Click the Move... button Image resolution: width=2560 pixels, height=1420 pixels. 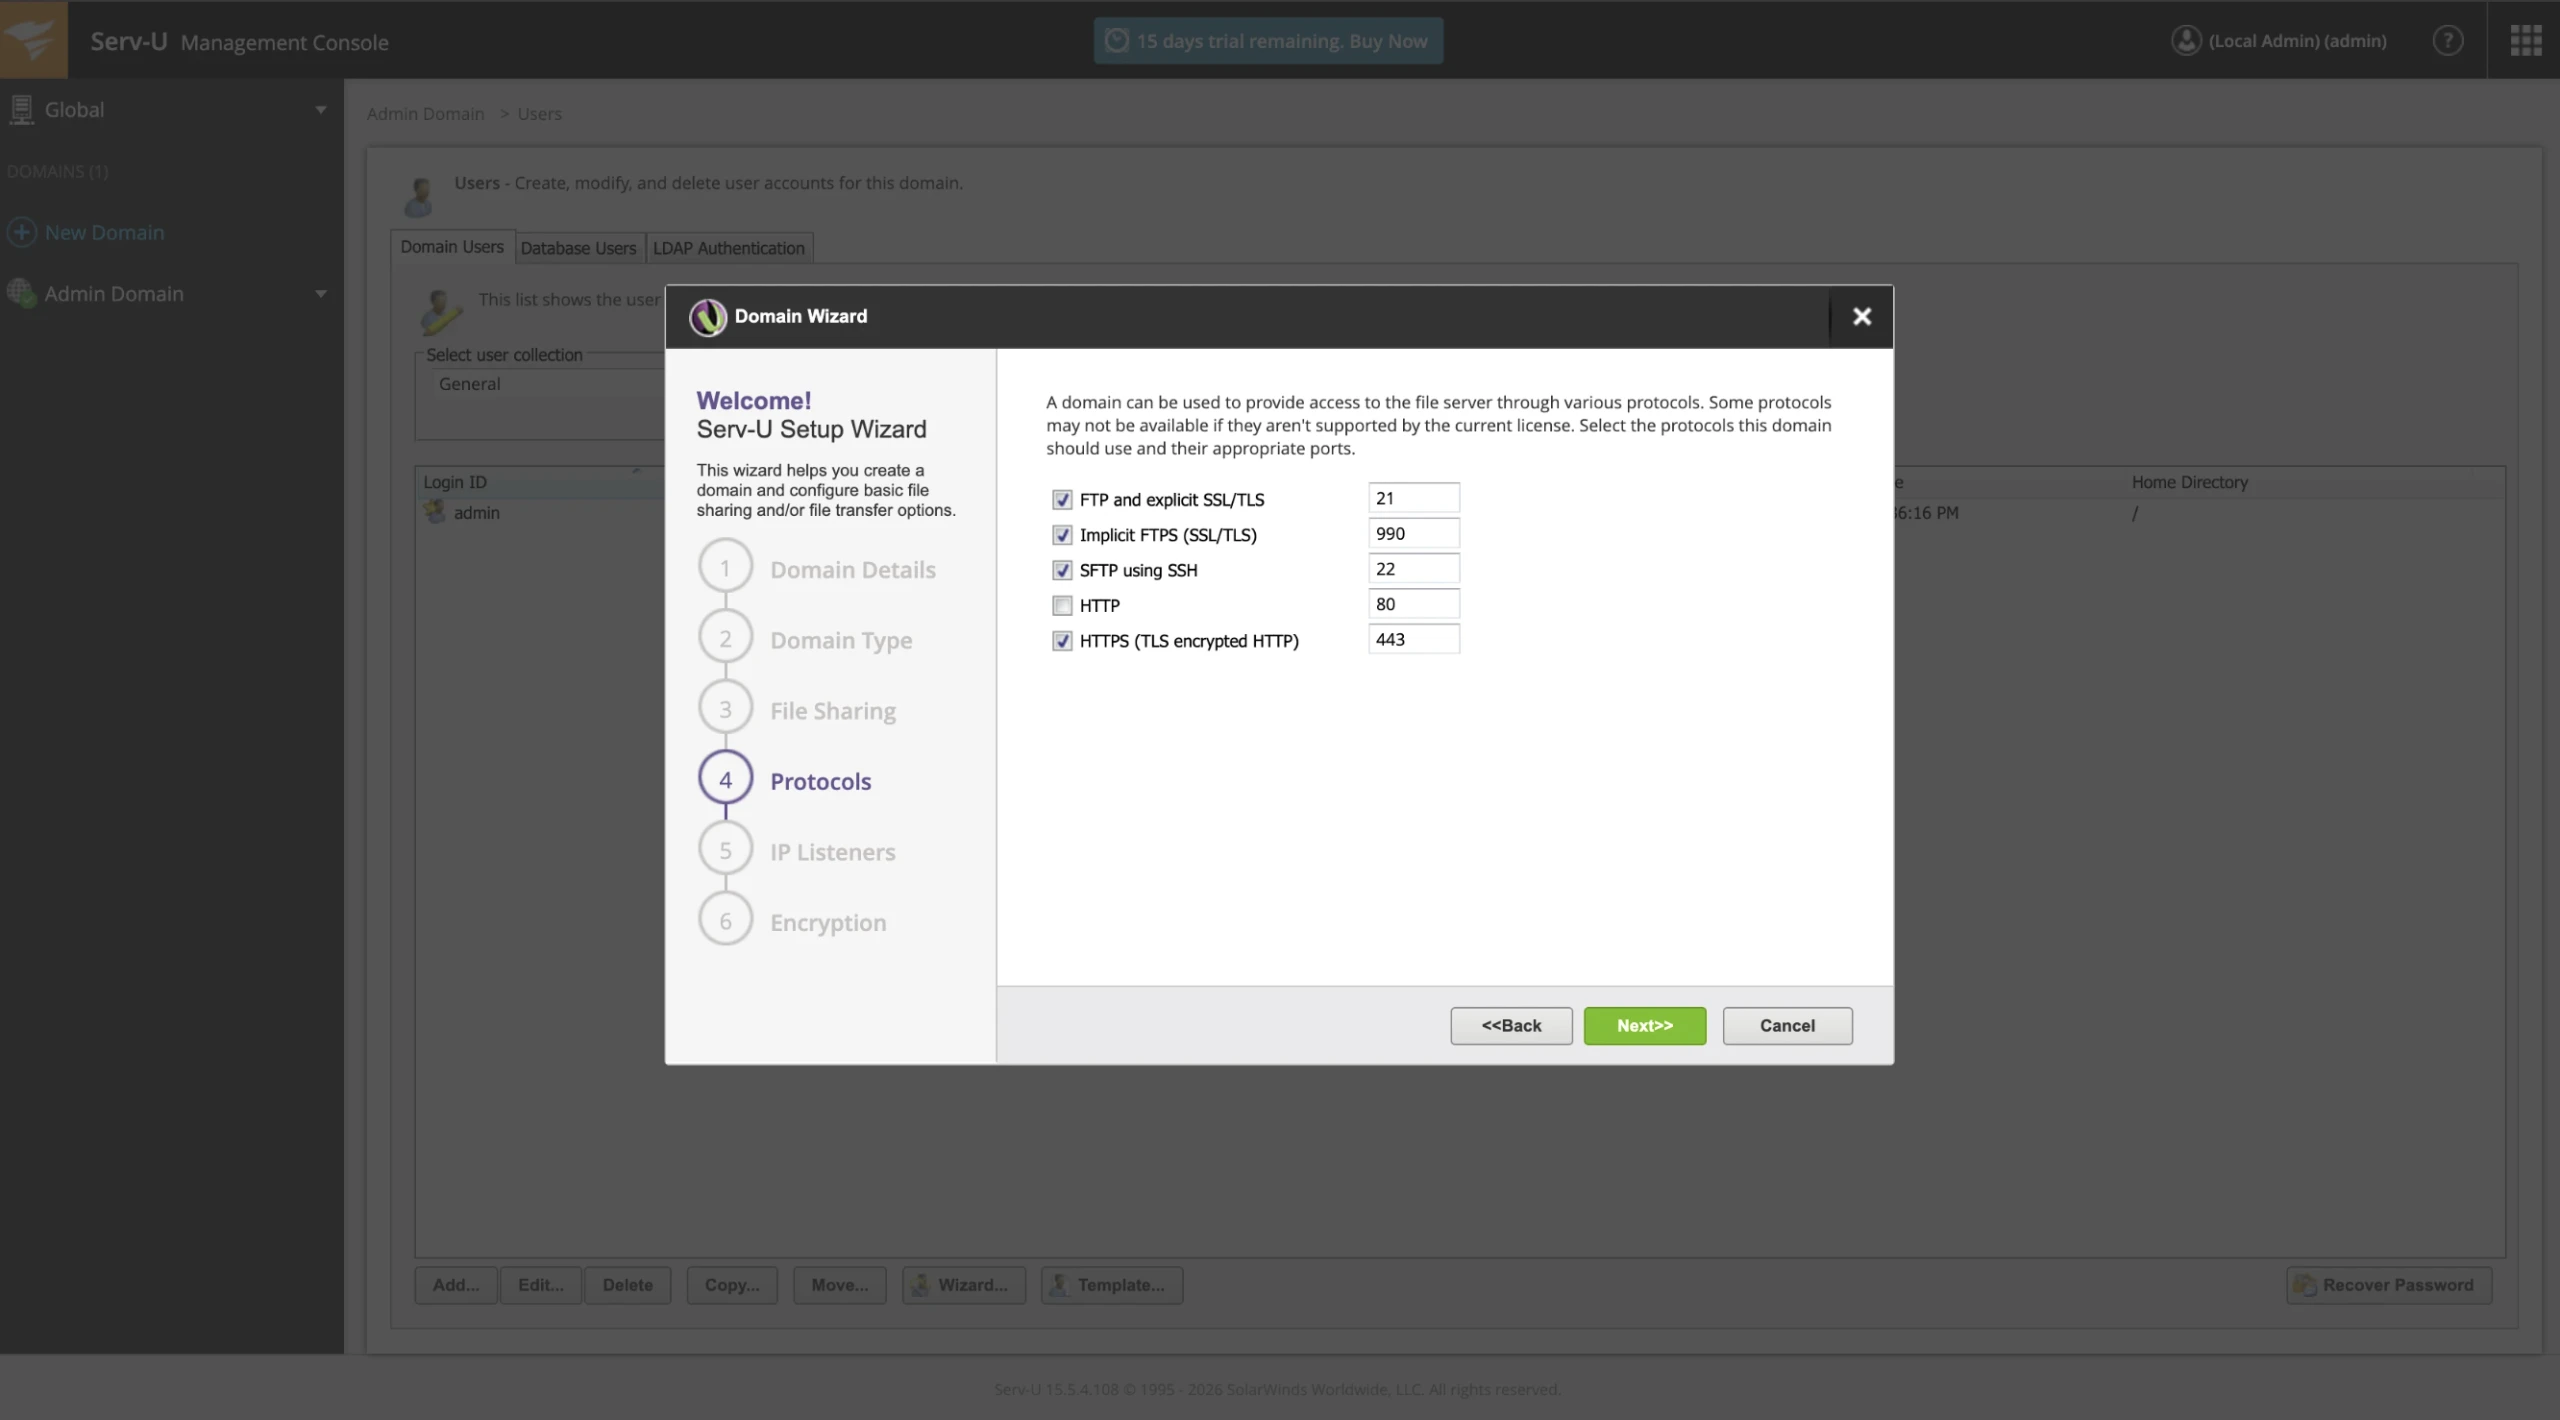point(840,1285)
